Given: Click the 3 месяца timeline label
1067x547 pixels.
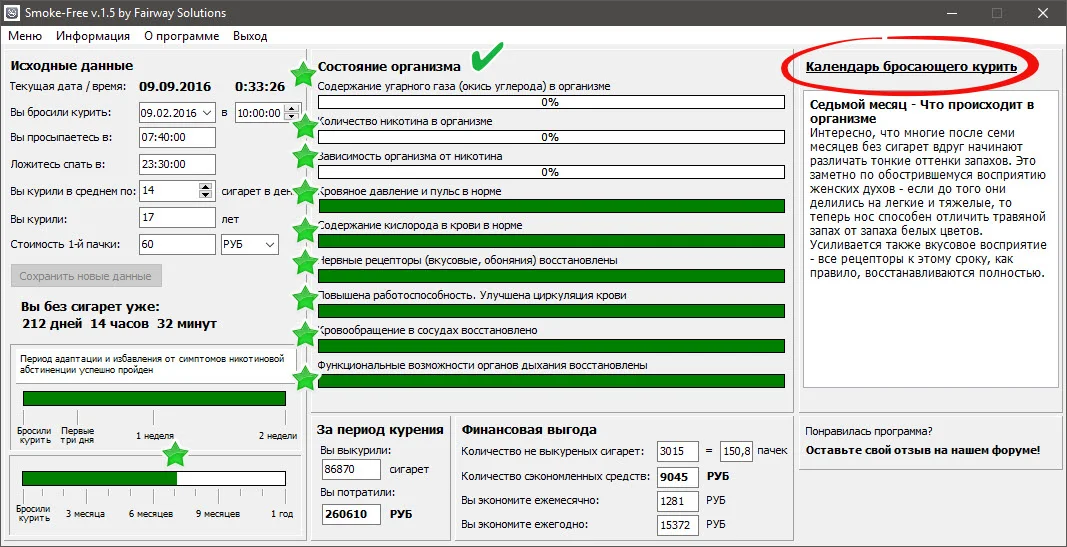Looking at the screenshot, I should point(85,514).
